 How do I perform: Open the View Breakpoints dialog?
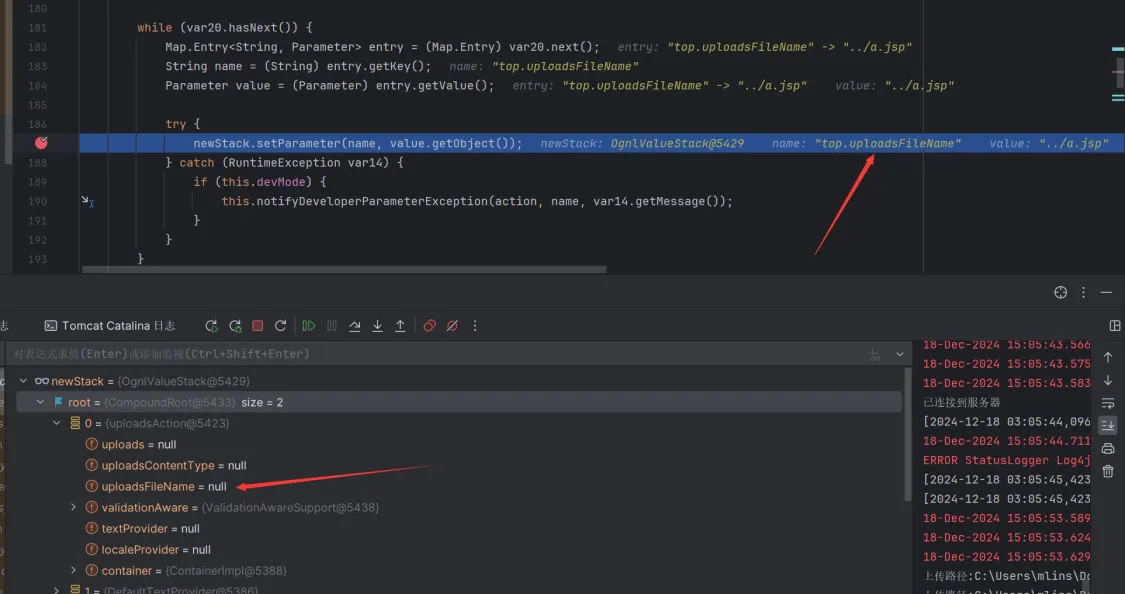[429, 326]
